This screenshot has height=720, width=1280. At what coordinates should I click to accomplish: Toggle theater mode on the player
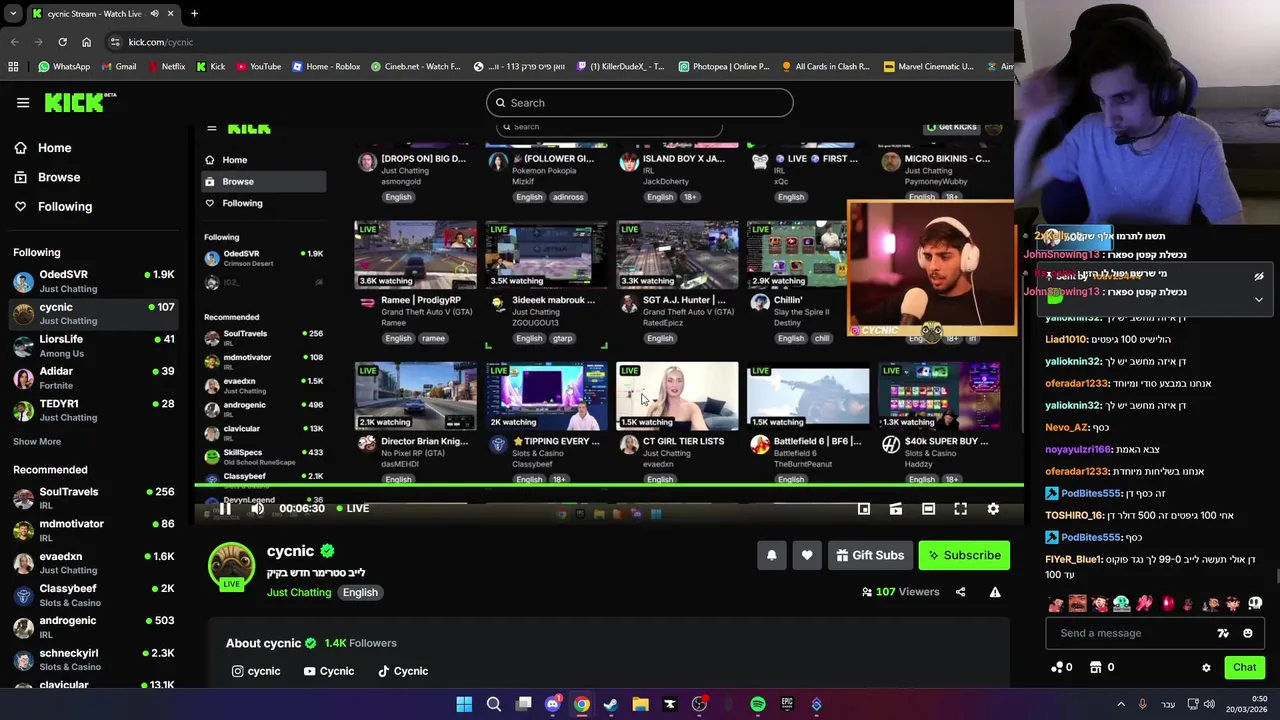(928, 509)
